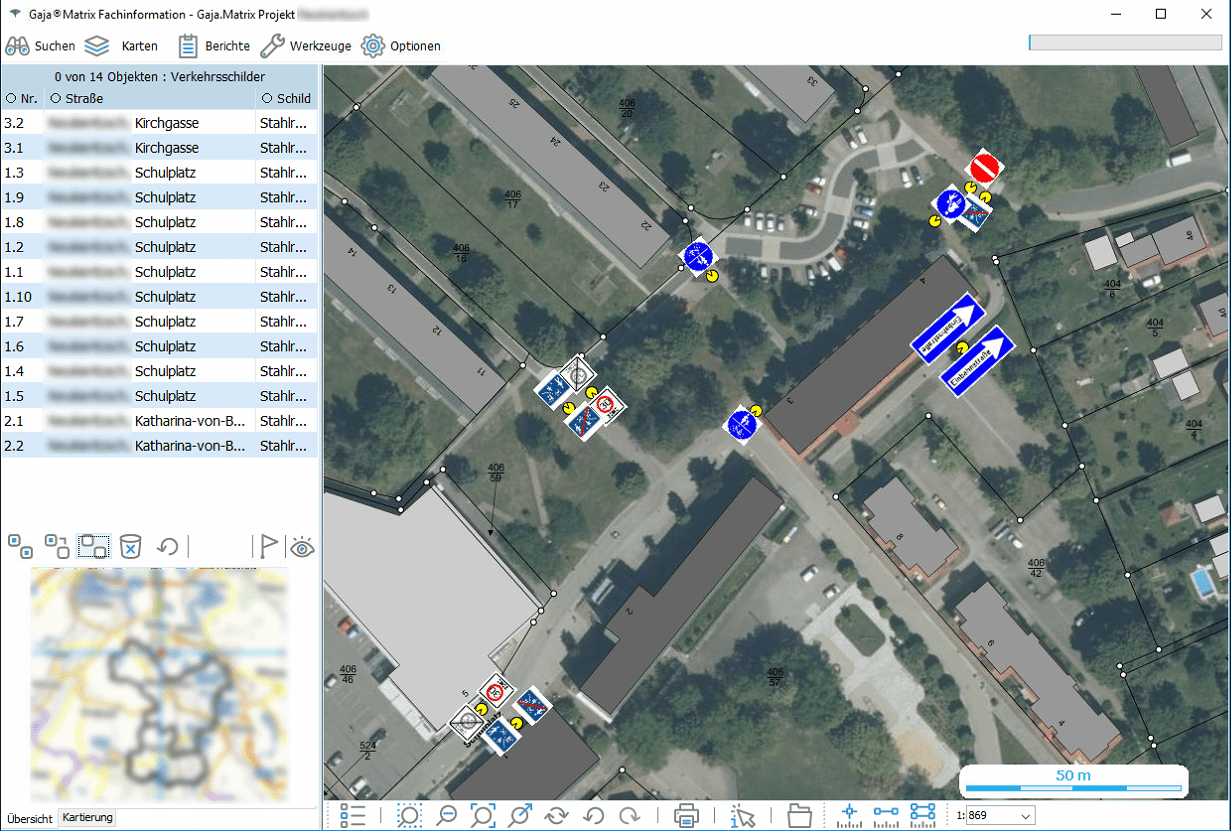Click the flag marker icon
This screenshot has height=831, width=1231.
(267, 546)
